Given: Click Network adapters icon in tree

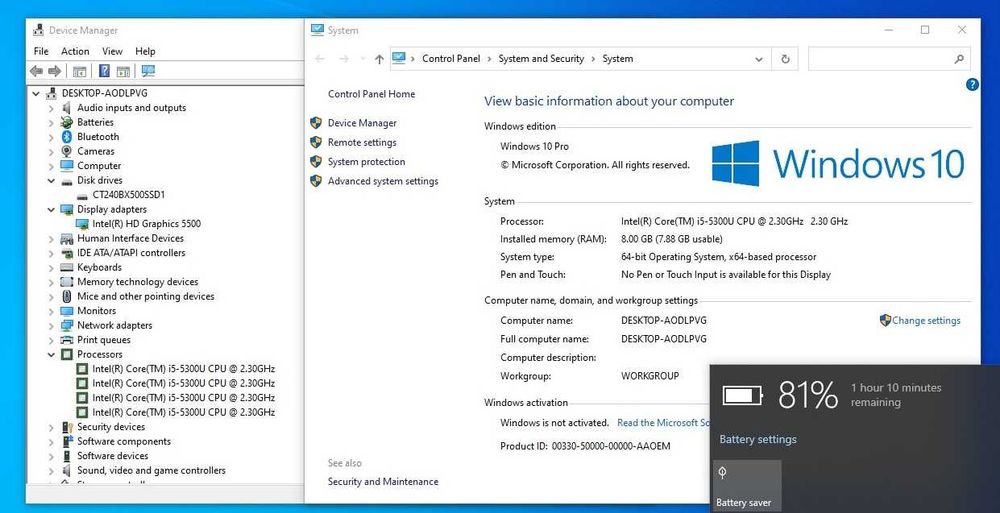Looking at the screenshot, I should tap(67, 325).
